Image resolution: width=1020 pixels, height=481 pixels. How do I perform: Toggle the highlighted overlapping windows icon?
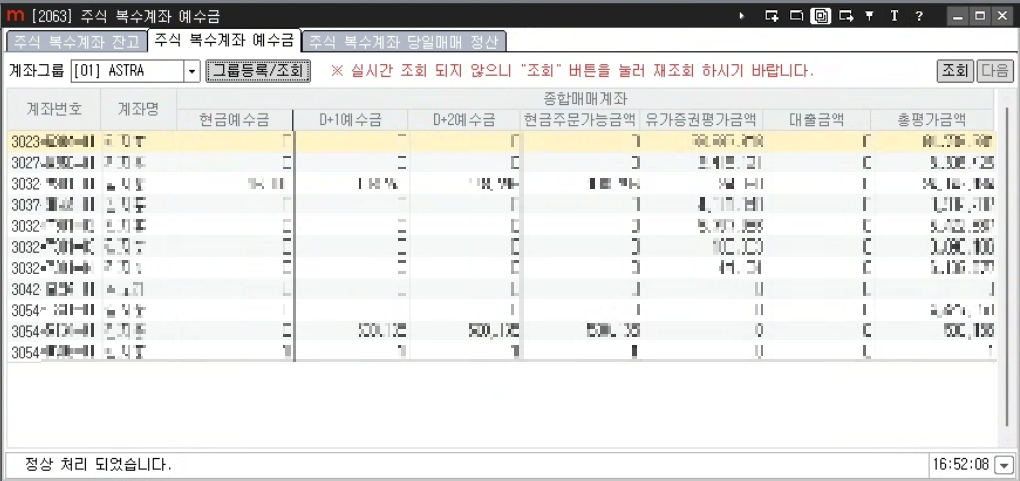pos(821,16)
